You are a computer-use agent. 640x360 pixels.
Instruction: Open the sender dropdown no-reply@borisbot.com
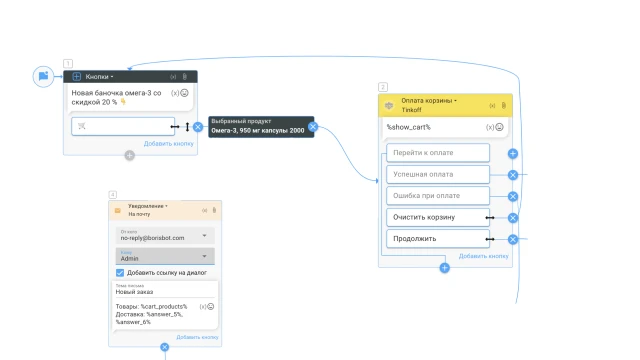click(165, 235)
